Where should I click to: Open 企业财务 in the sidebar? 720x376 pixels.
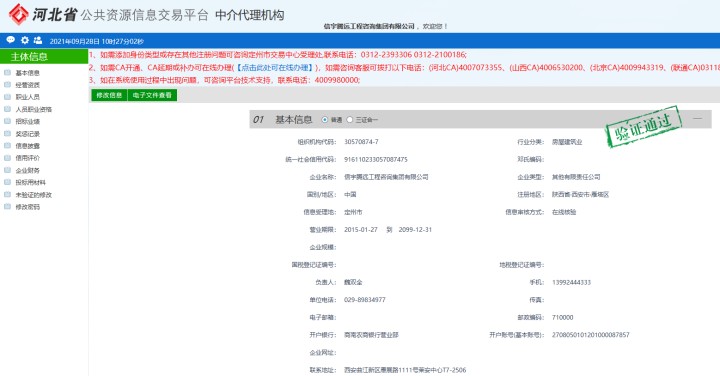(28, 170)
